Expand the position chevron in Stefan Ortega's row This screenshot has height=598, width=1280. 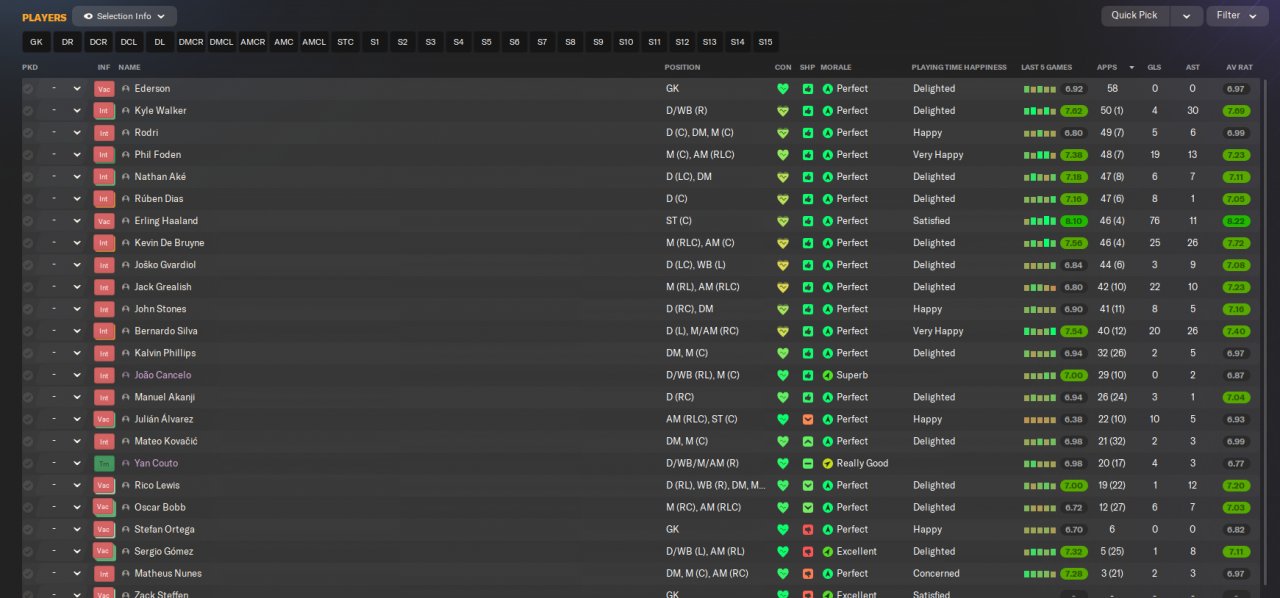point(77,529)
